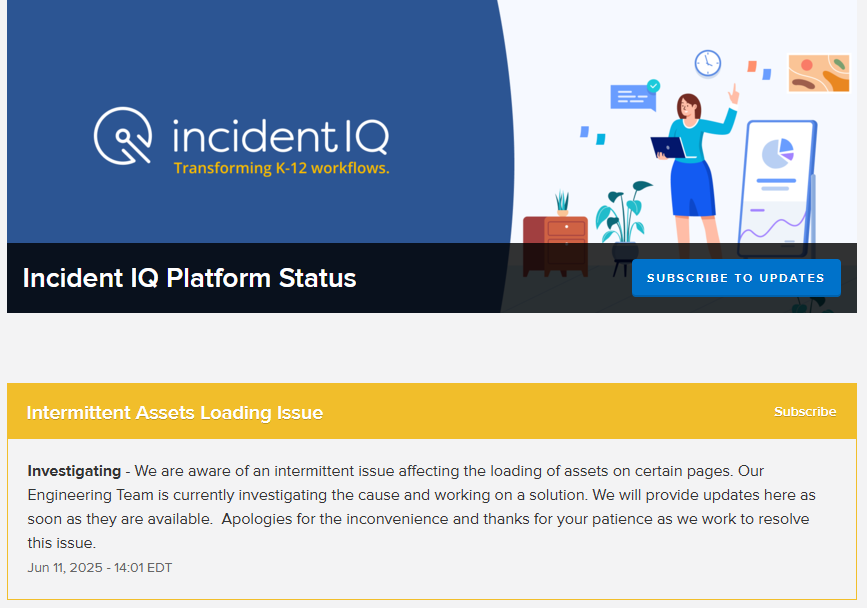This screenshot has width=867, height=608.
Task: Click the 'Investigating' status label
Action: (74, 471)
